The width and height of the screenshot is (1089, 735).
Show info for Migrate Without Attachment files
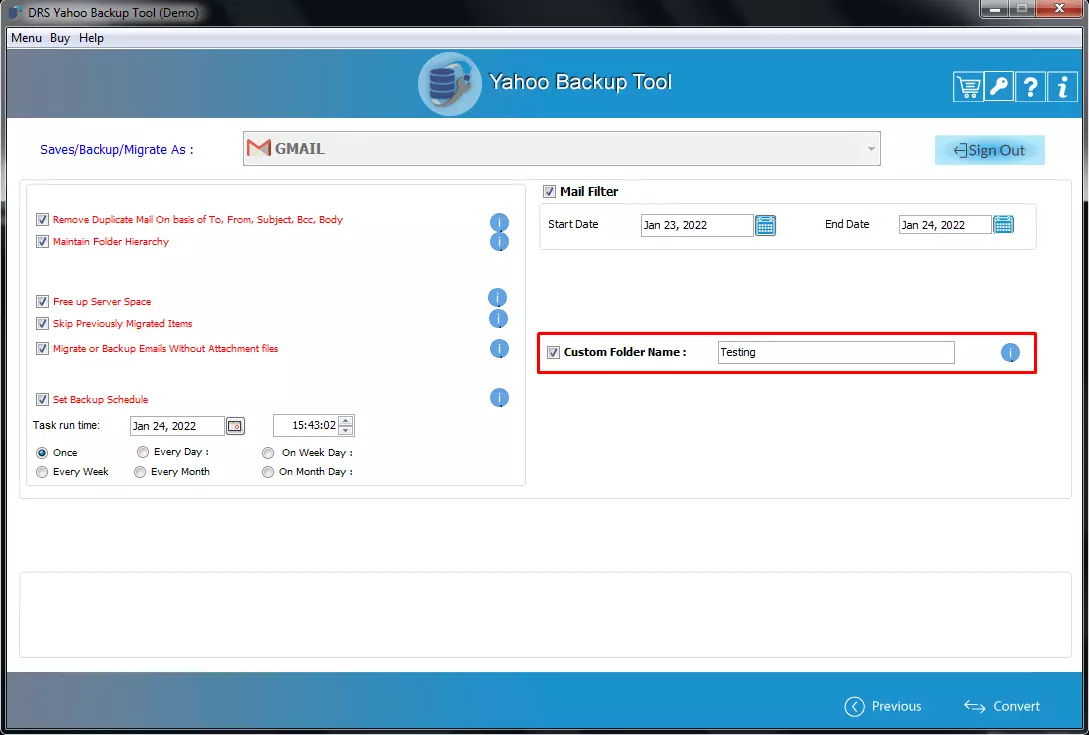(499, 349)
